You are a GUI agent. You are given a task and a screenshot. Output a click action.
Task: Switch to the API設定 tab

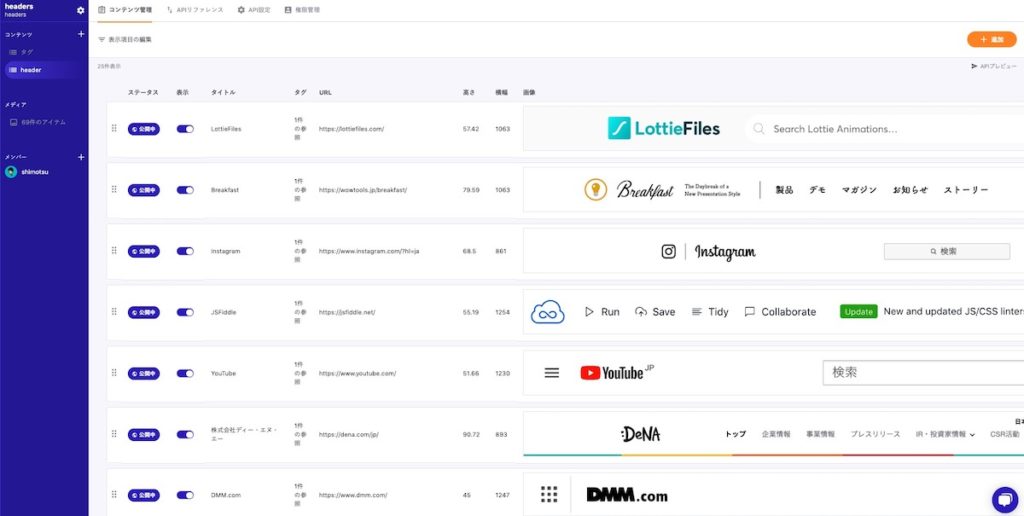tap(254, 10)
